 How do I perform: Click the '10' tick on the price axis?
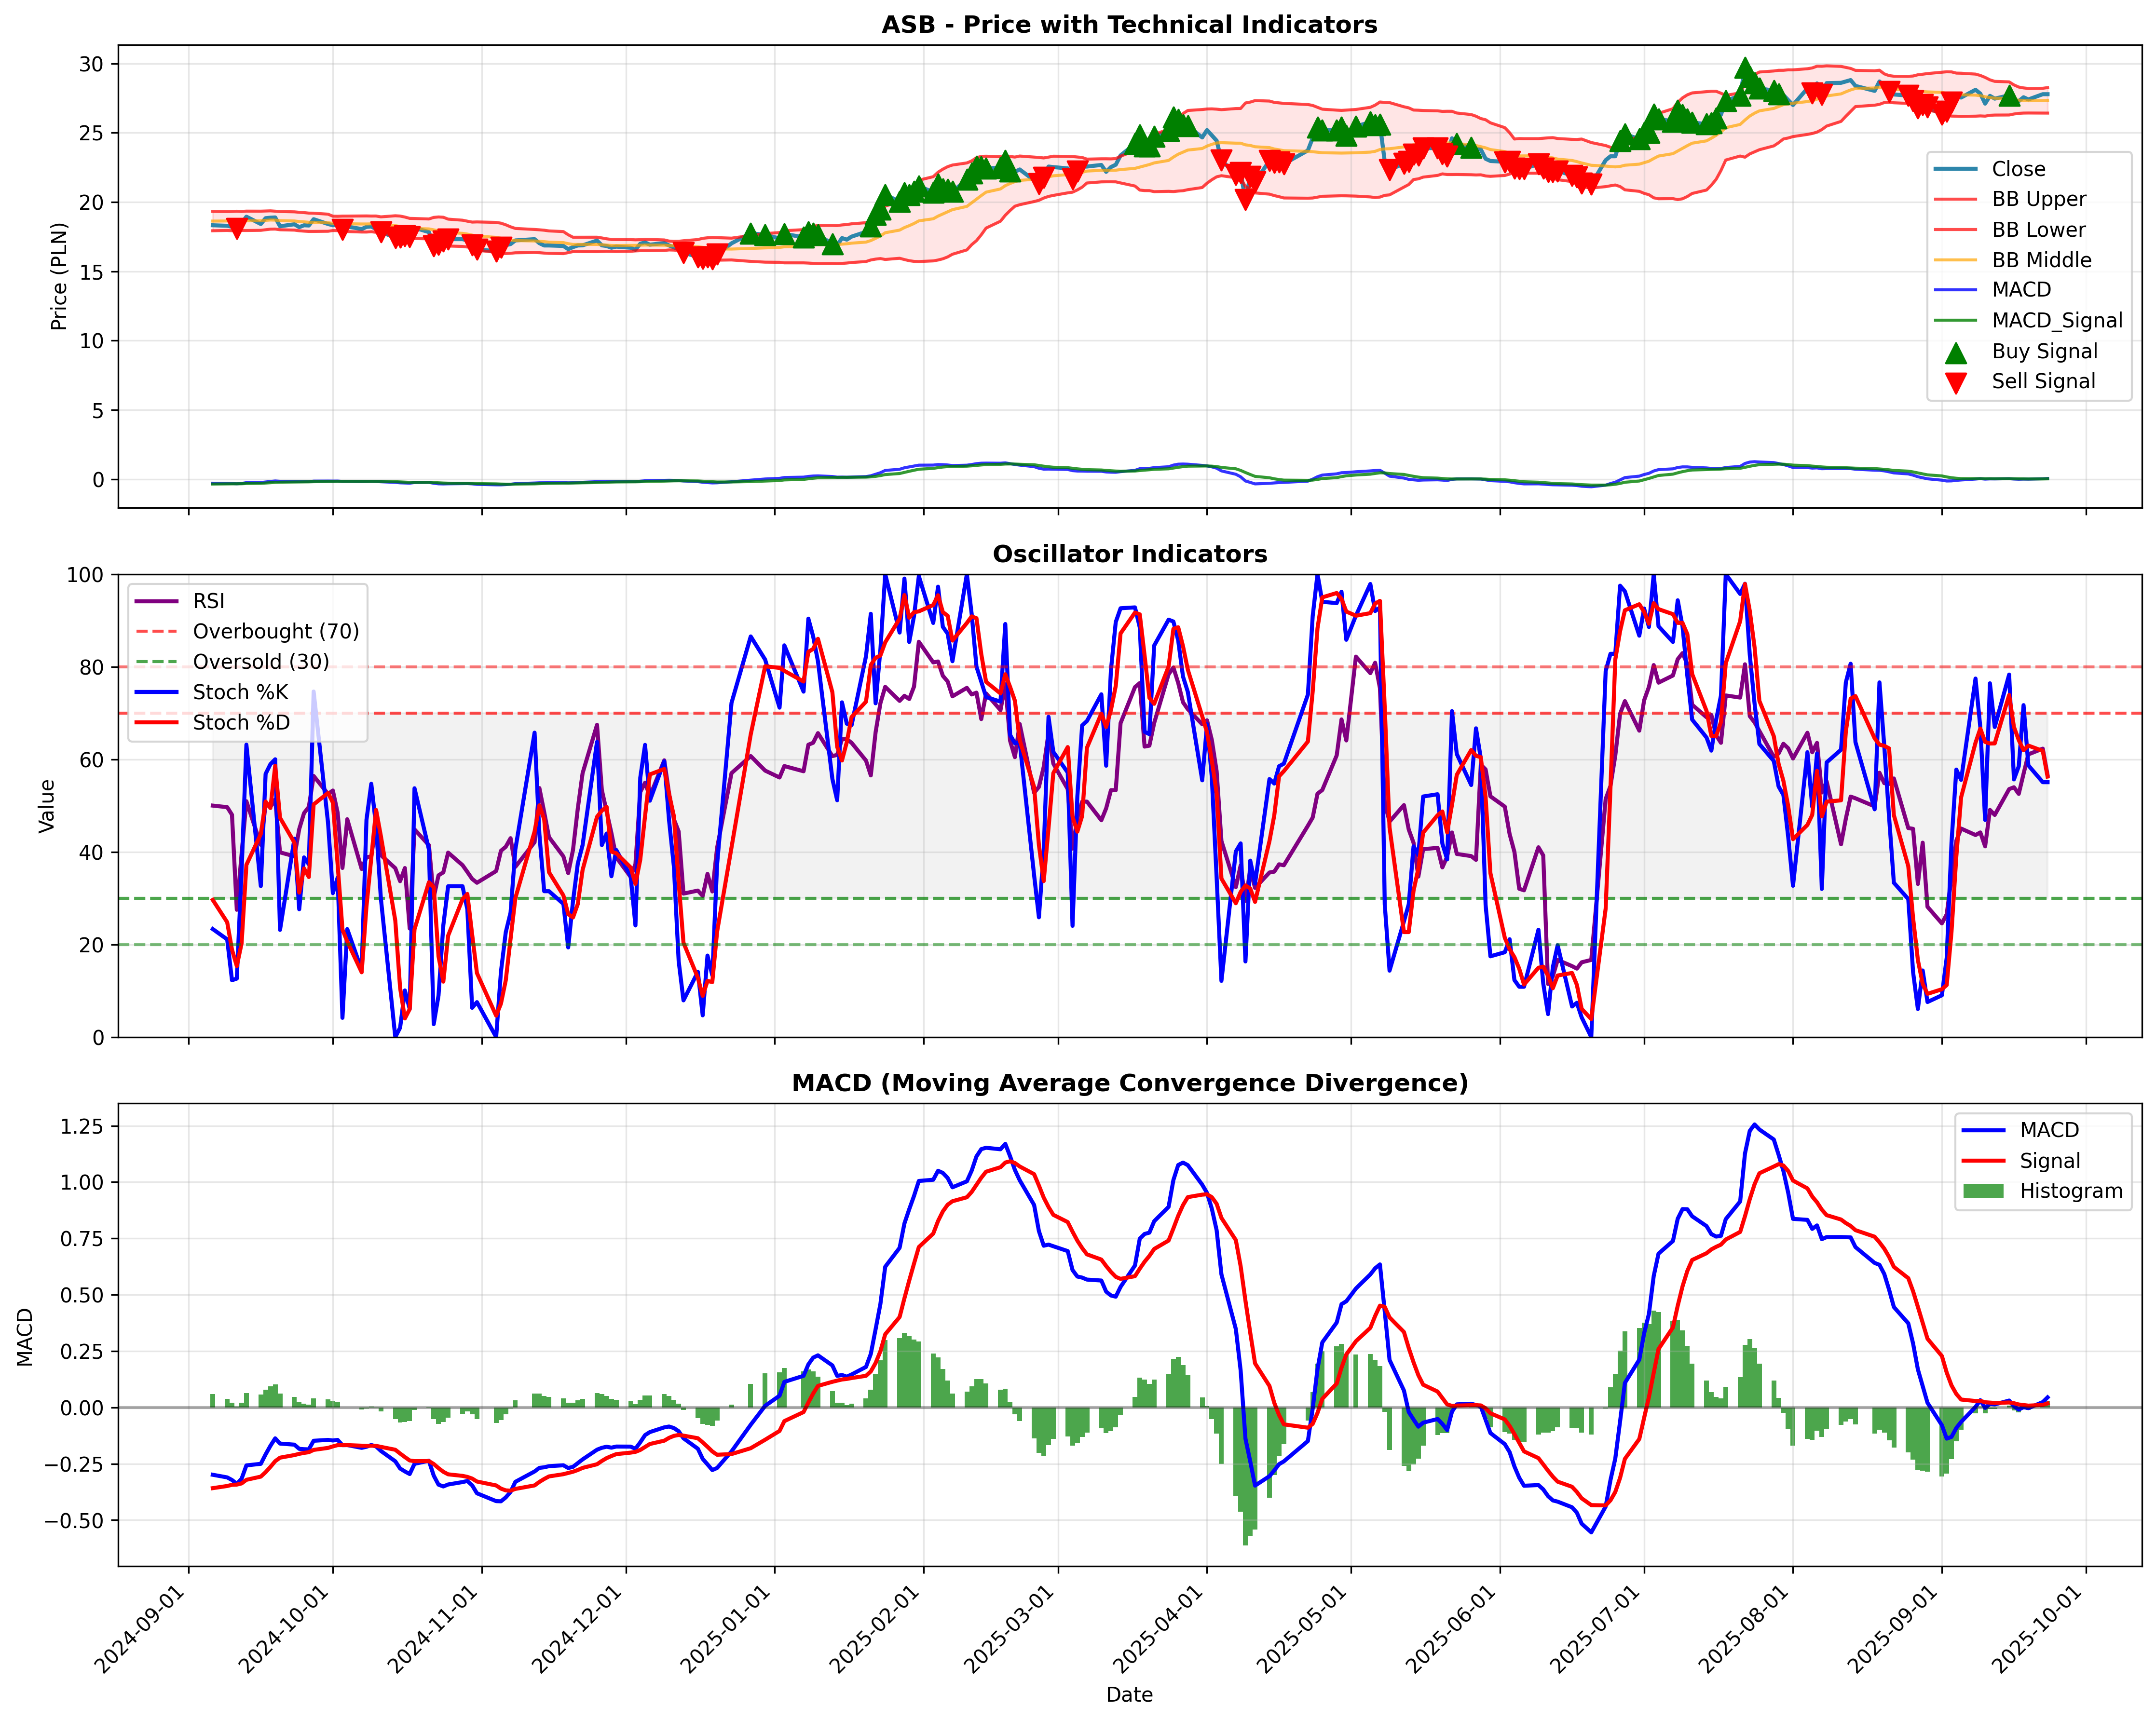click(91, 341)
